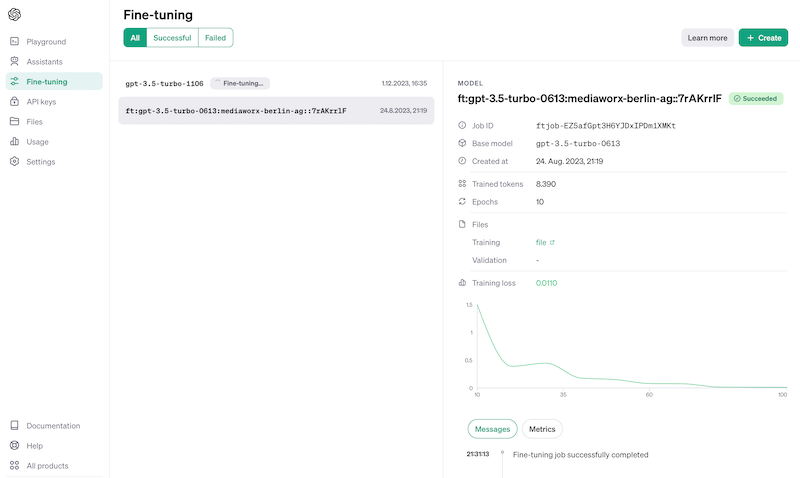The height and width of the screenshot is (478, 800).
Task: Click the Fine-tuning sliders icon in sidebar
Action: pyautogui.click(x=14, y=81)
